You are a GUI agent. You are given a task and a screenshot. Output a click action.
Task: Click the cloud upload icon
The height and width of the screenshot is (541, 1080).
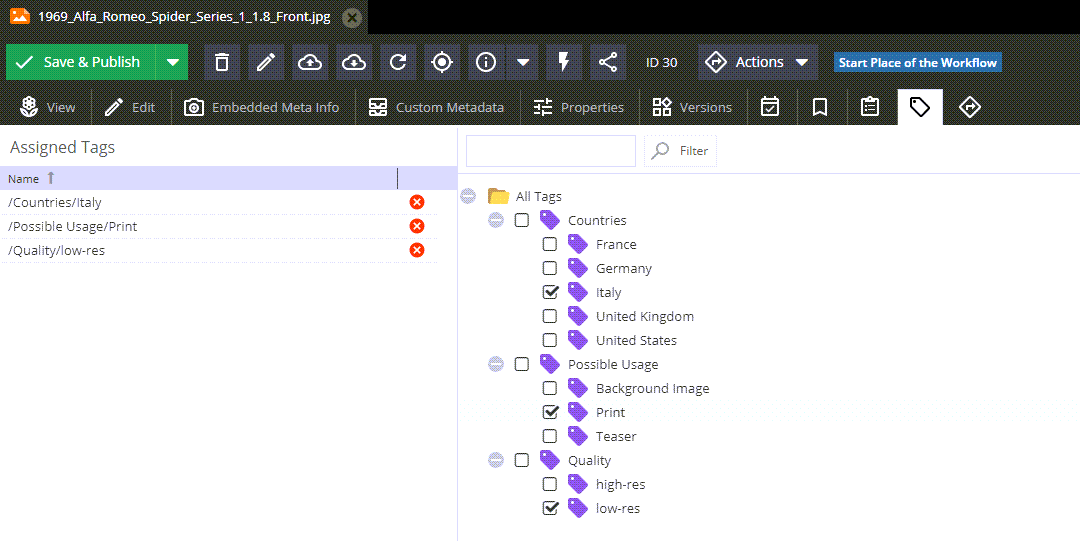pos(310,62)
